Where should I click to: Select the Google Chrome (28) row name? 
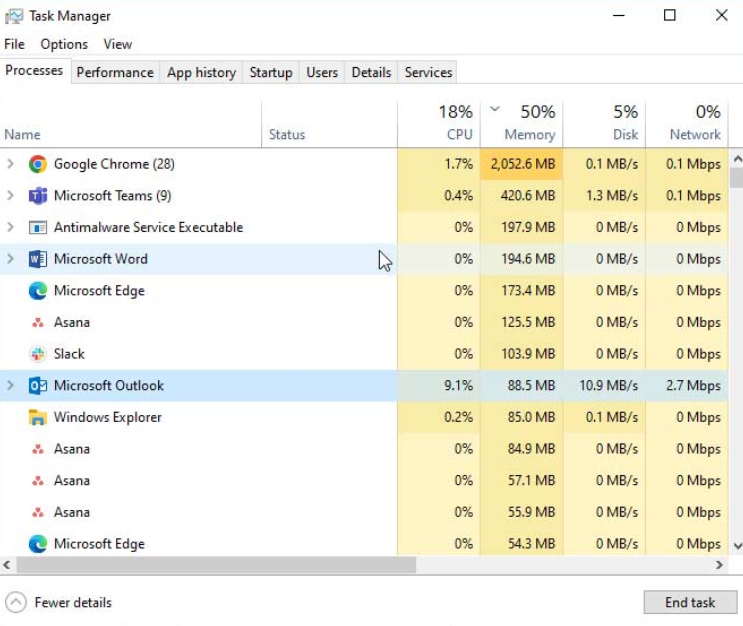[x=114, y=164]
